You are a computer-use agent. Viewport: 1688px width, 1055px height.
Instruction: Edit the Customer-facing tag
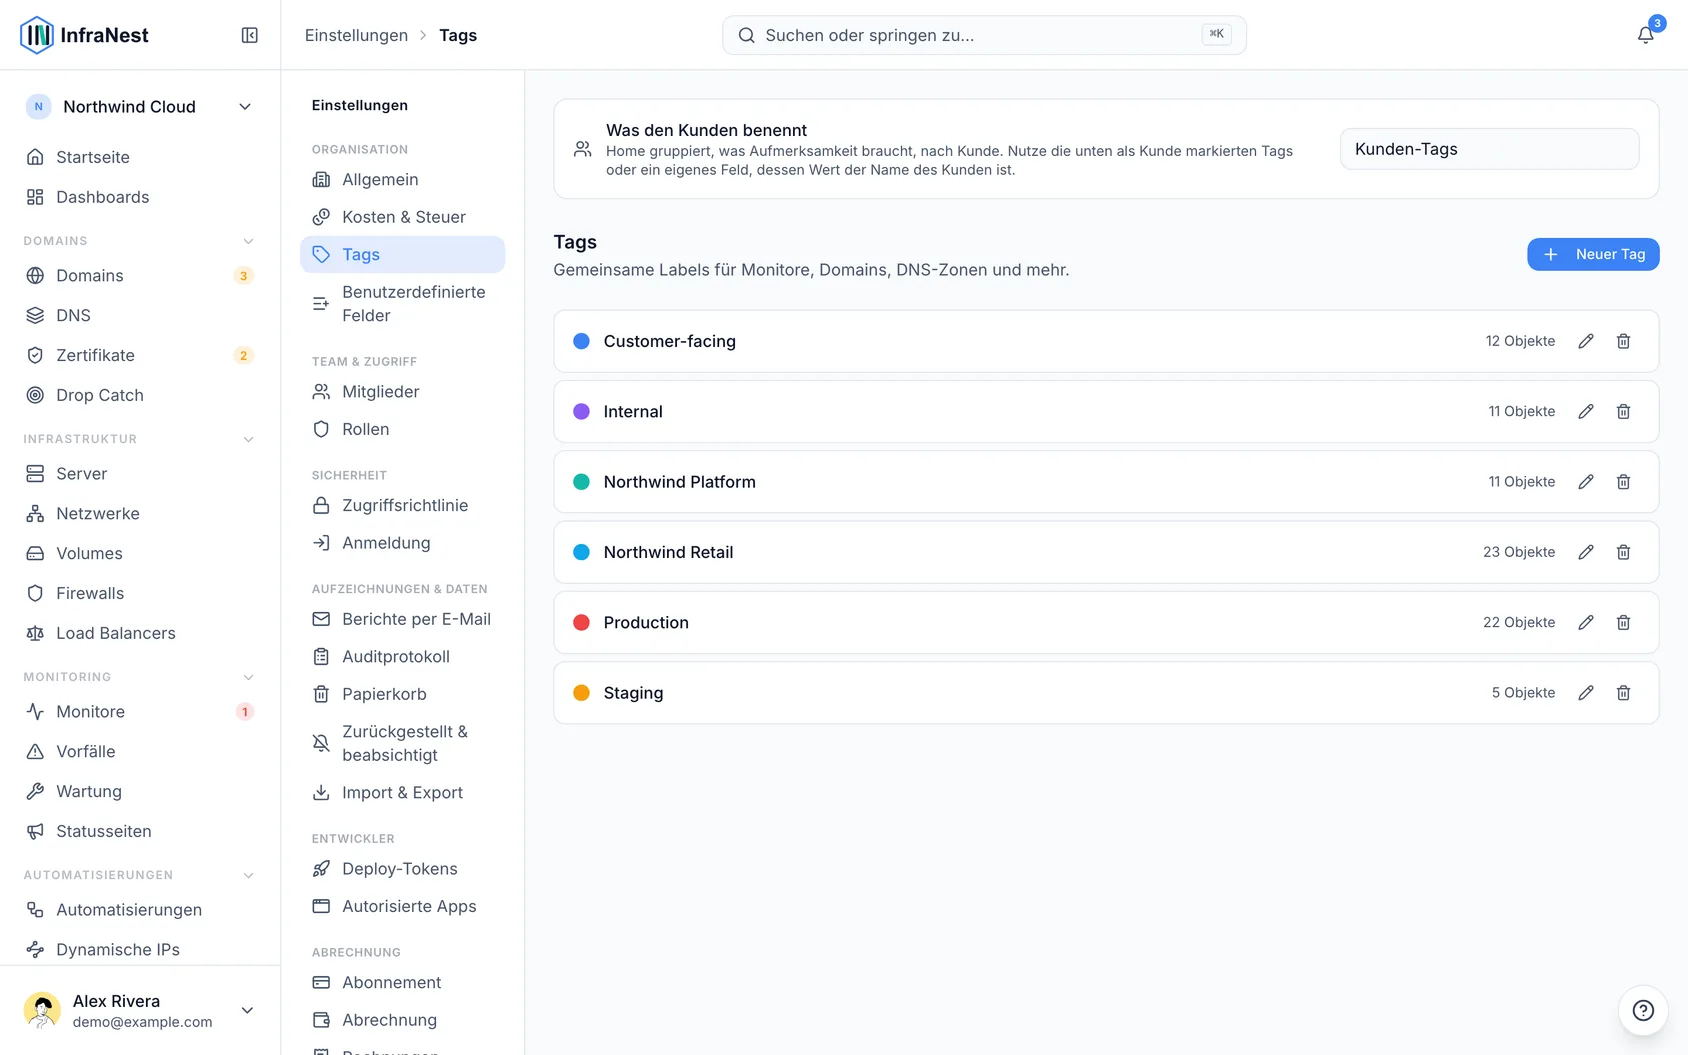coord(1586,341)
